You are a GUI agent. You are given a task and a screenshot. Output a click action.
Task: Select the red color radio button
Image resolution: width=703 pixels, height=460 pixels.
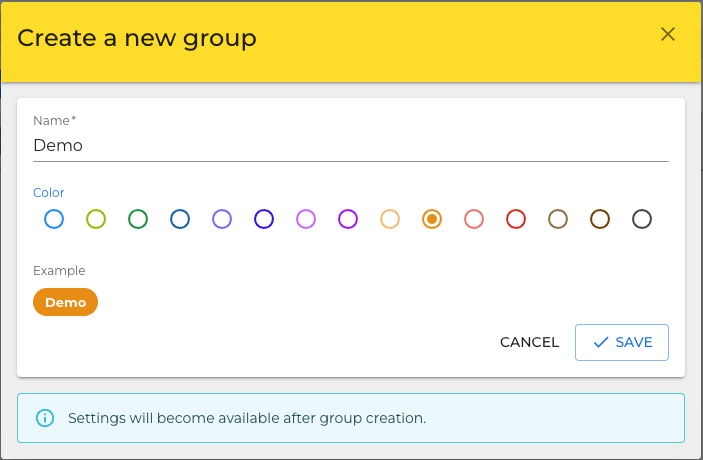[516, 219]
